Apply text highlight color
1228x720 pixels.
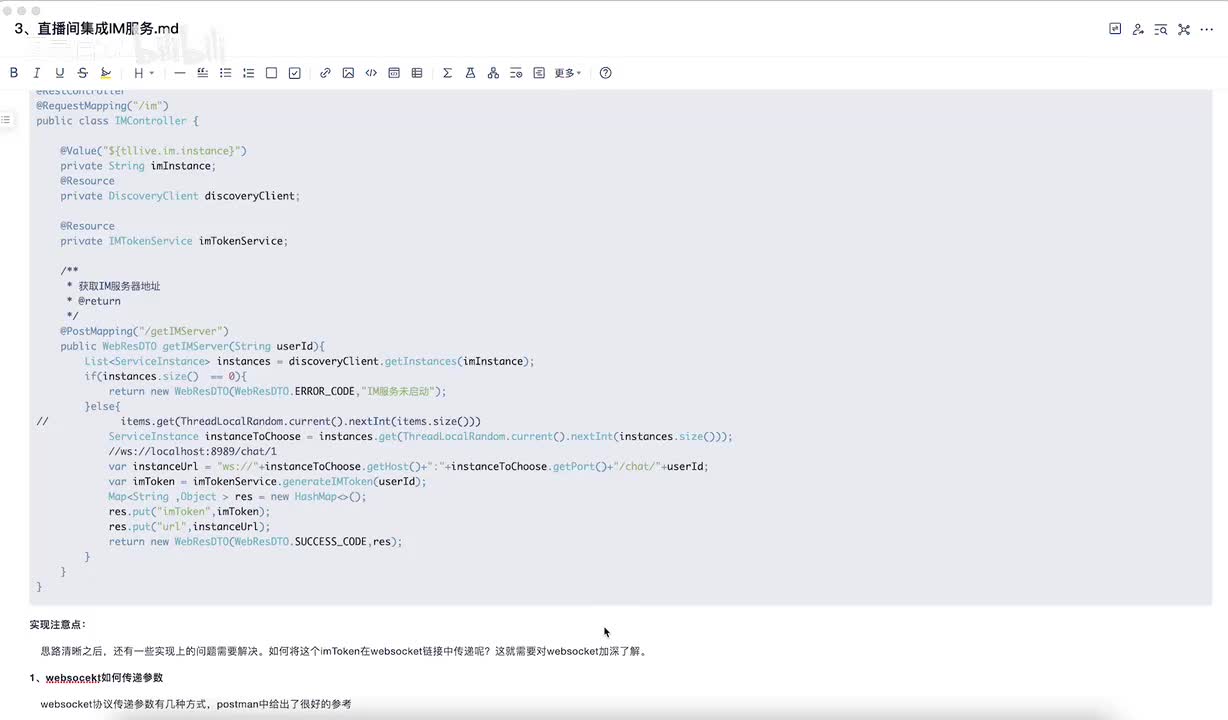(x=106, y=73)
